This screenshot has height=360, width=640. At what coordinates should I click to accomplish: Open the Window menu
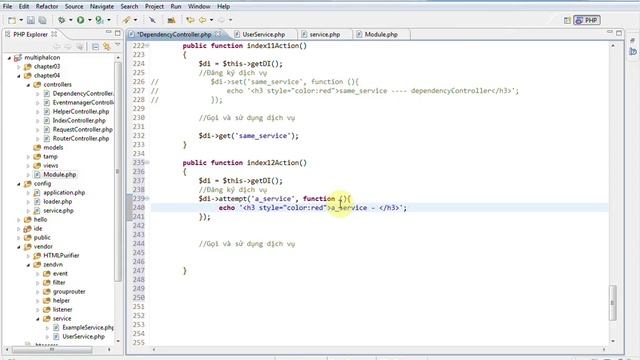pyautogui.click(x=199, y=7)
